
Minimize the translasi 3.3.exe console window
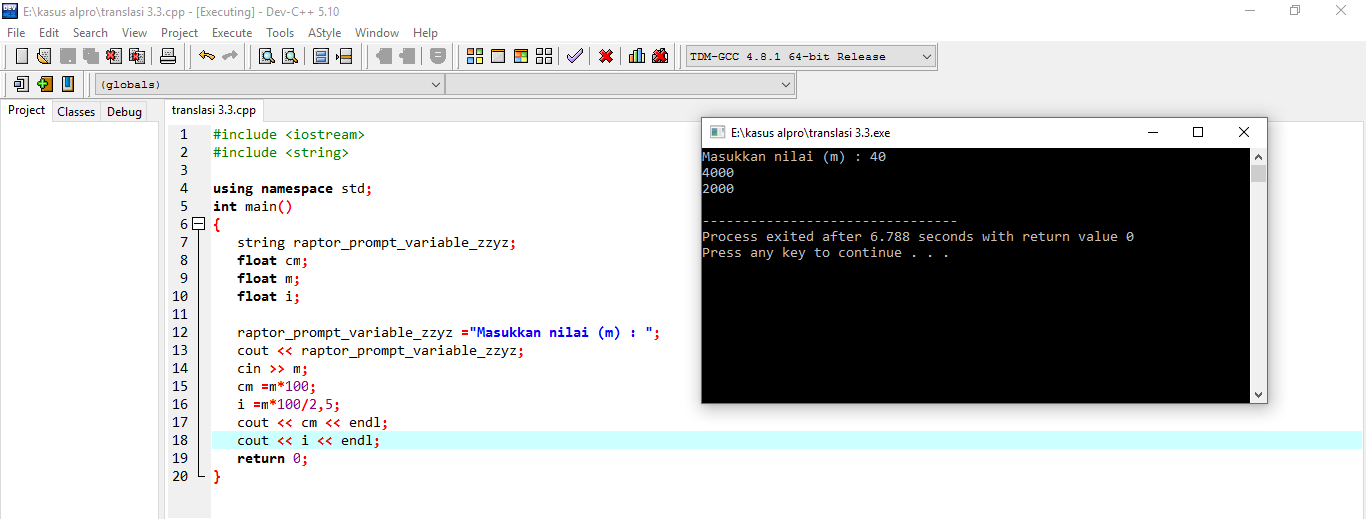coord(1153,132)
